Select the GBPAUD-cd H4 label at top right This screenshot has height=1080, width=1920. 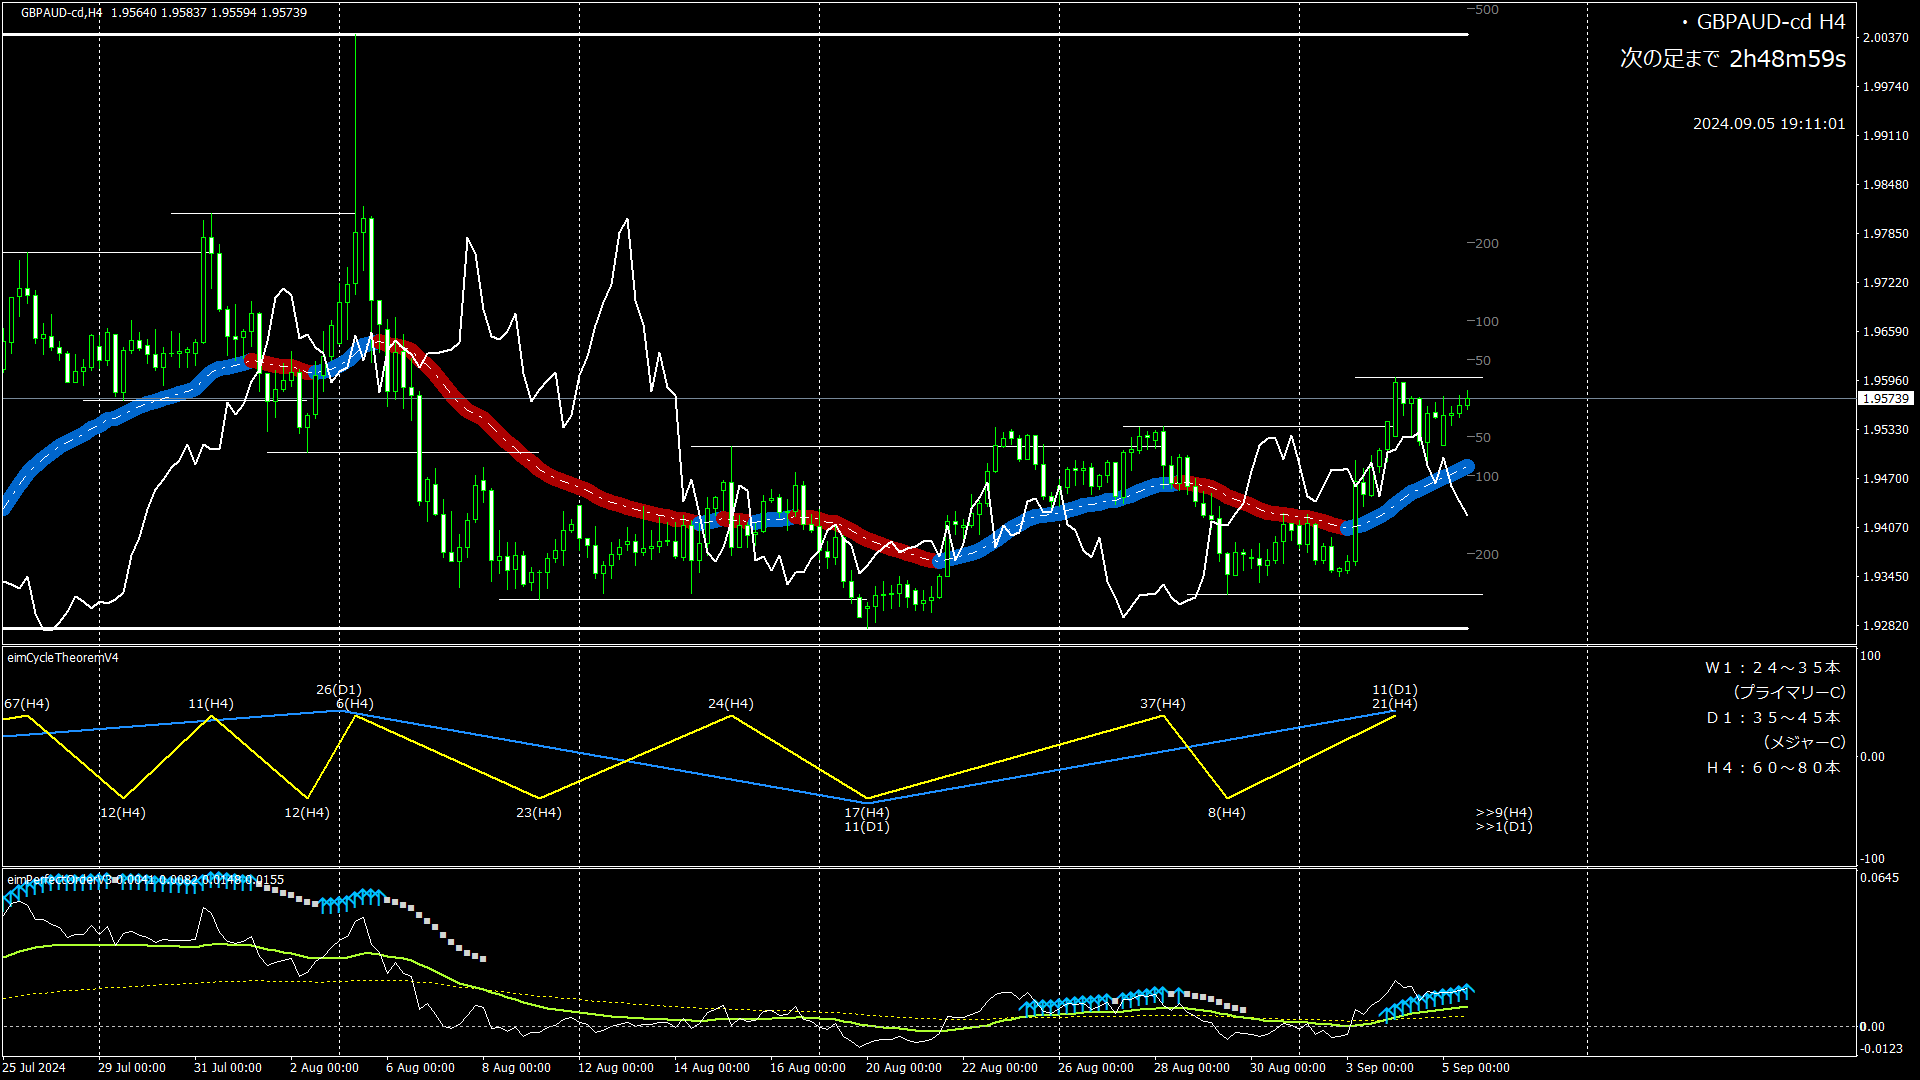pyautogui.click(x=1770, y=22)
